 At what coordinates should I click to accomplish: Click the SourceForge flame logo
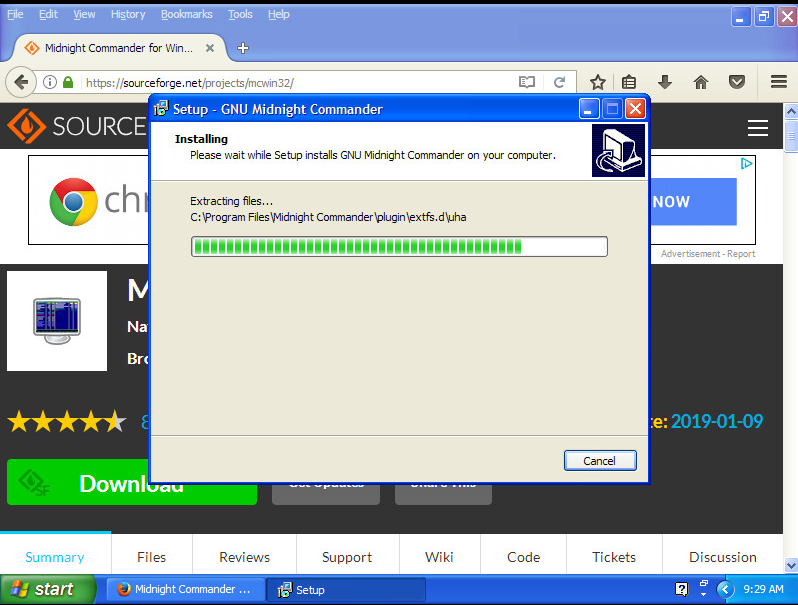(26, 126)
